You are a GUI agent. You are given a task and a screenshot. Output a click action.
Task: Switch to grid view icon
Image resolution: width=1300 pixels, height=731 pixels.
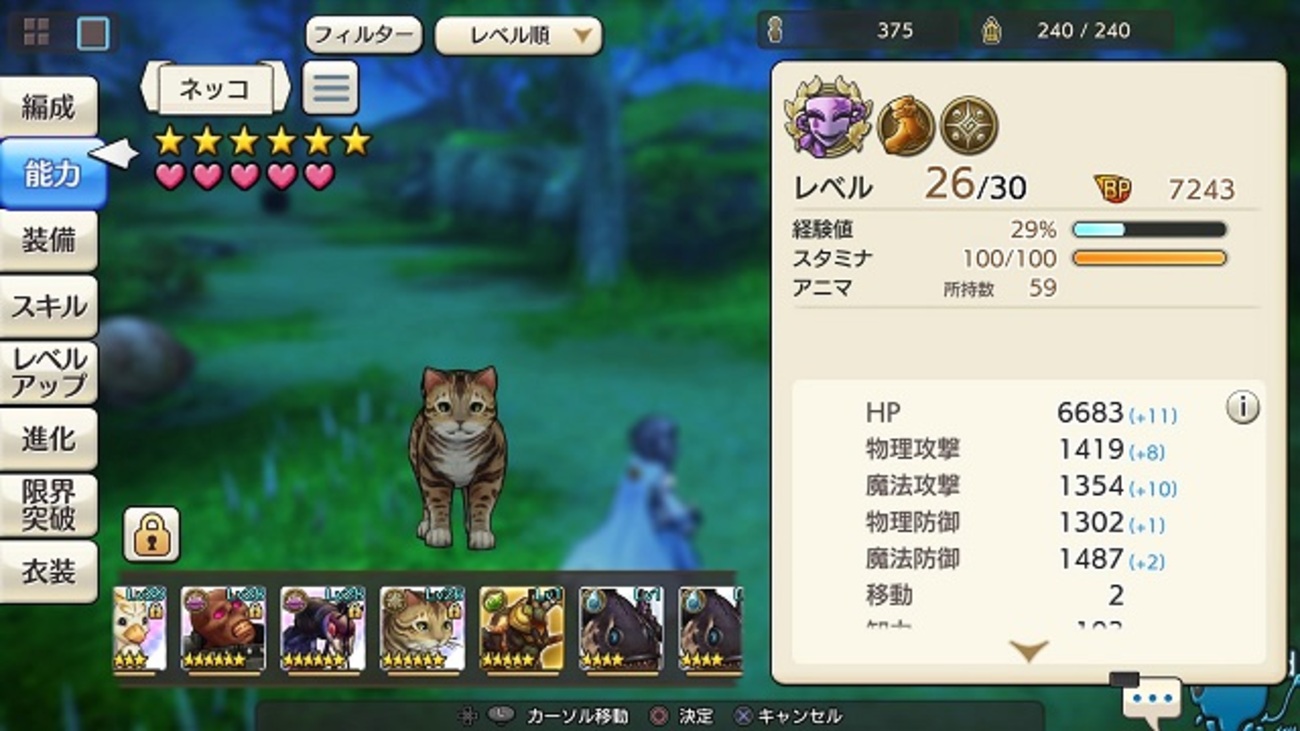coord(36,33)
